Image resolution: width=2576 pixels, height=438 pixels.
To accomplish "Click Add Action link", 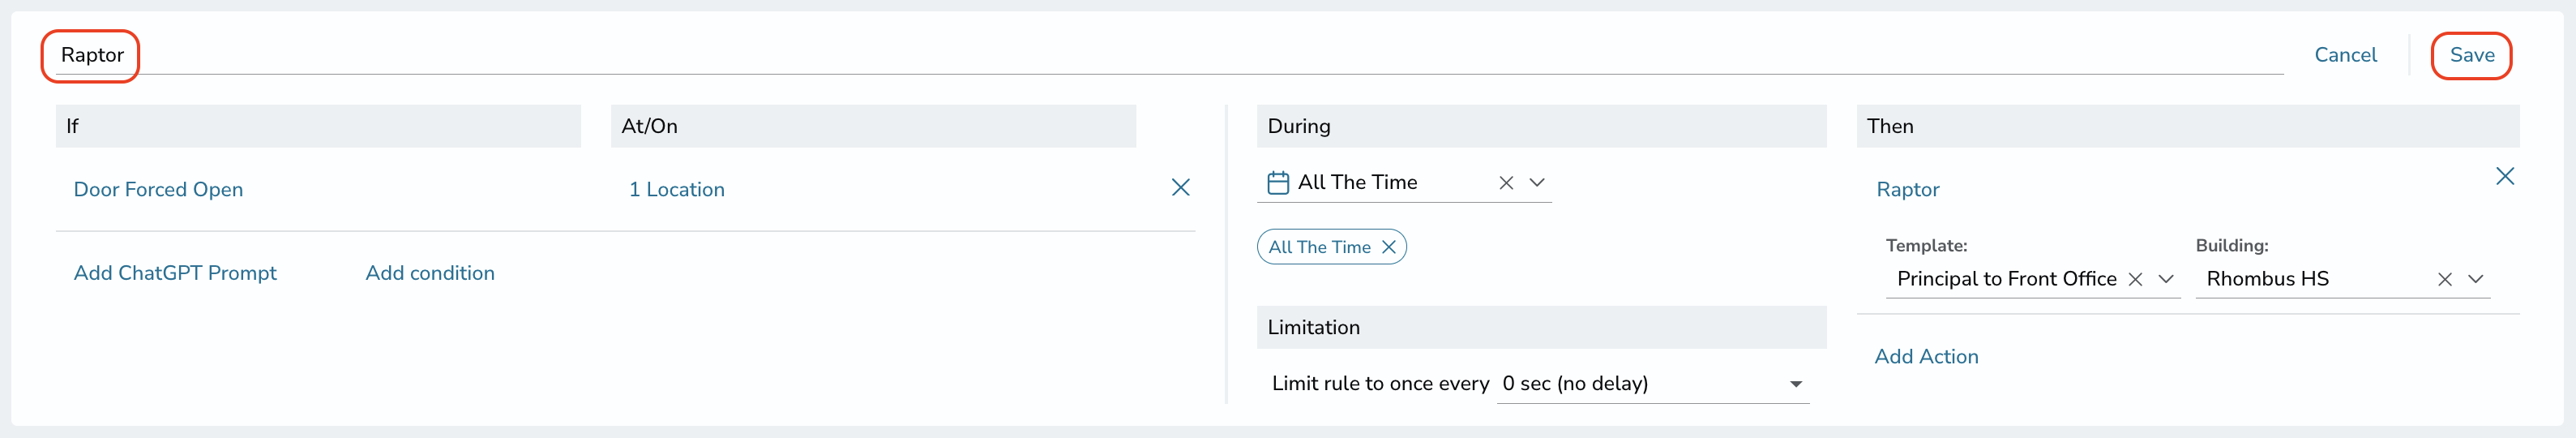I will pyautogui.click(x=1926, y=357).
